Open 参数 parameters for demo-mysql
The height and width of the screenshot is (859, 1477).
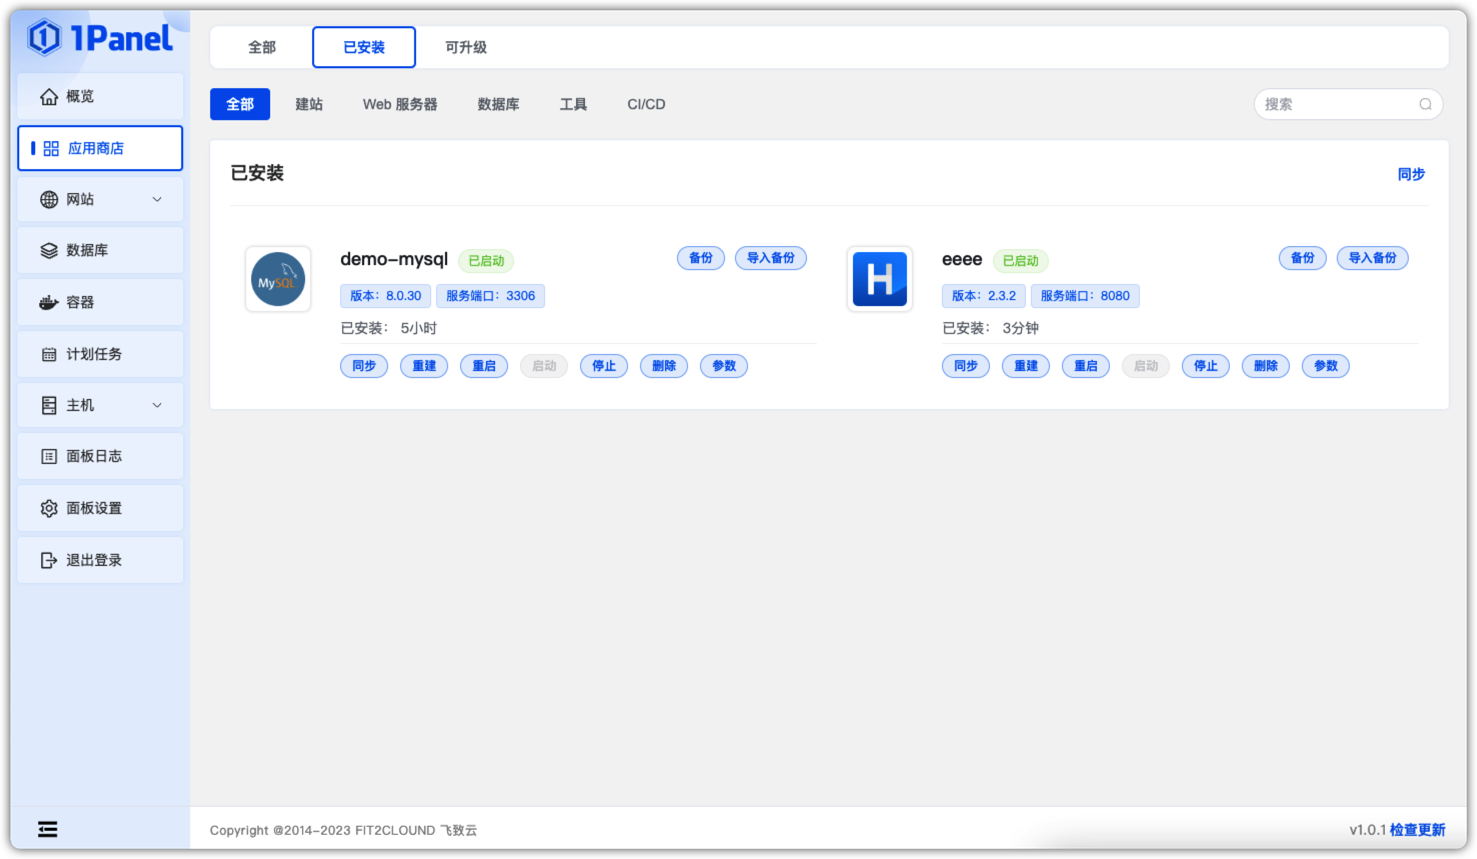[724, 366]
